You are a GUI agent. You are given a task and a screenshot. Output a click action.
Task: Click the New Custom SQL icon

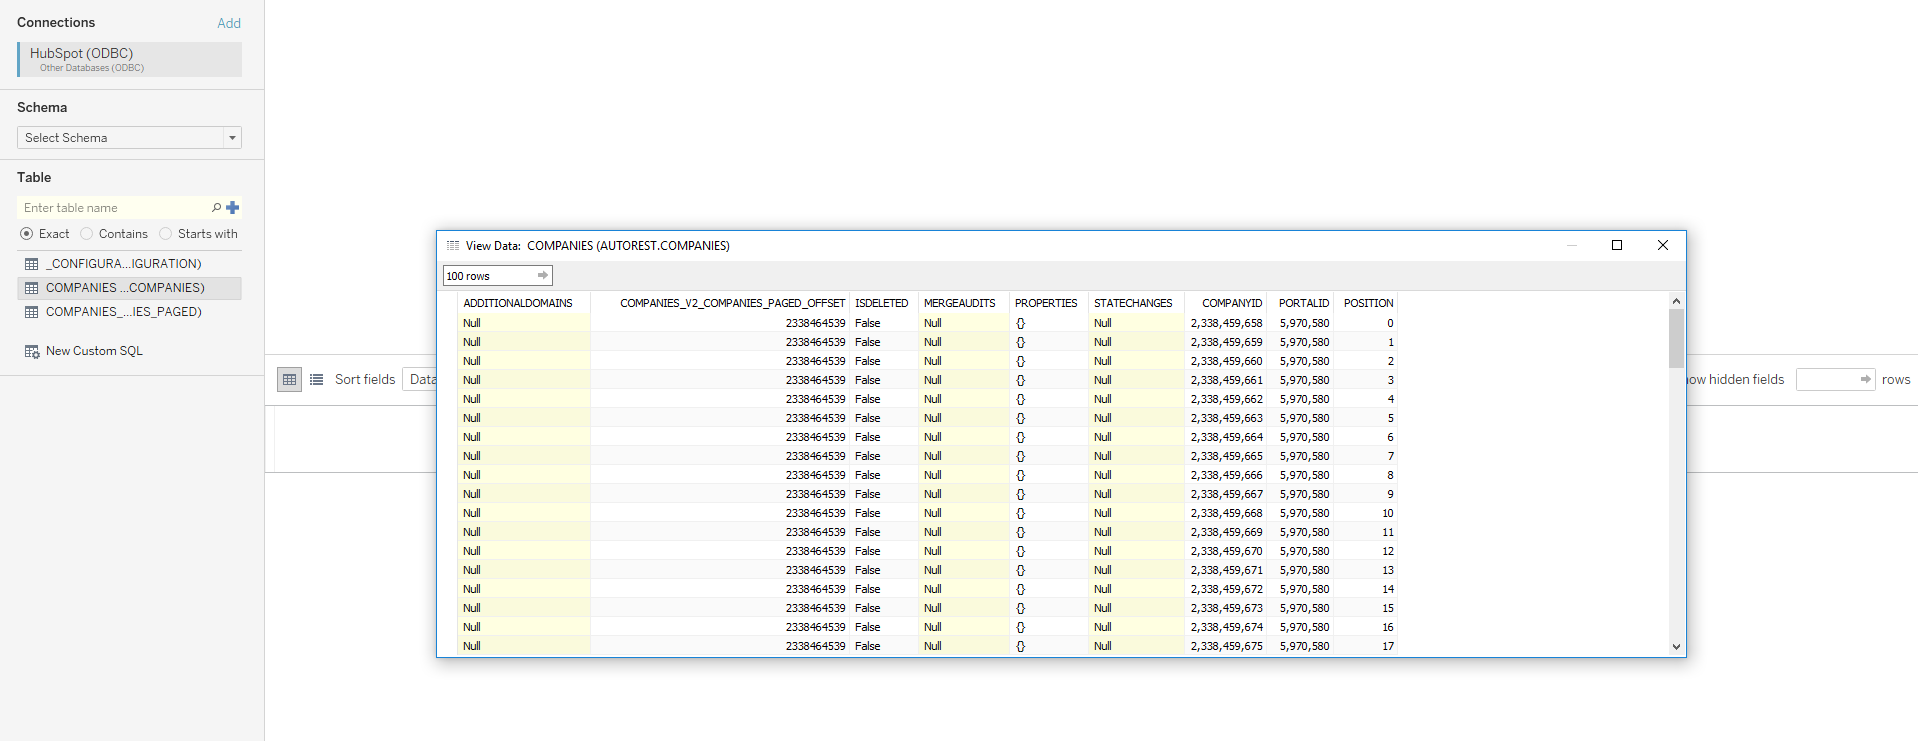(32, 351)
